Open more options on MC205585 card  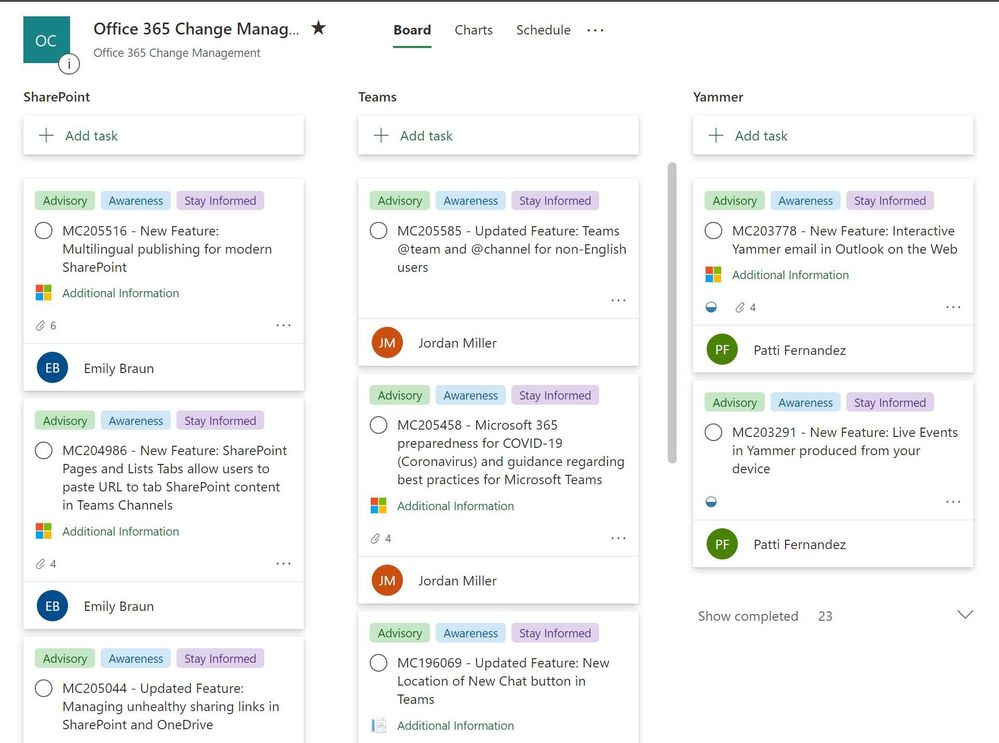click(x=618, y=300)
